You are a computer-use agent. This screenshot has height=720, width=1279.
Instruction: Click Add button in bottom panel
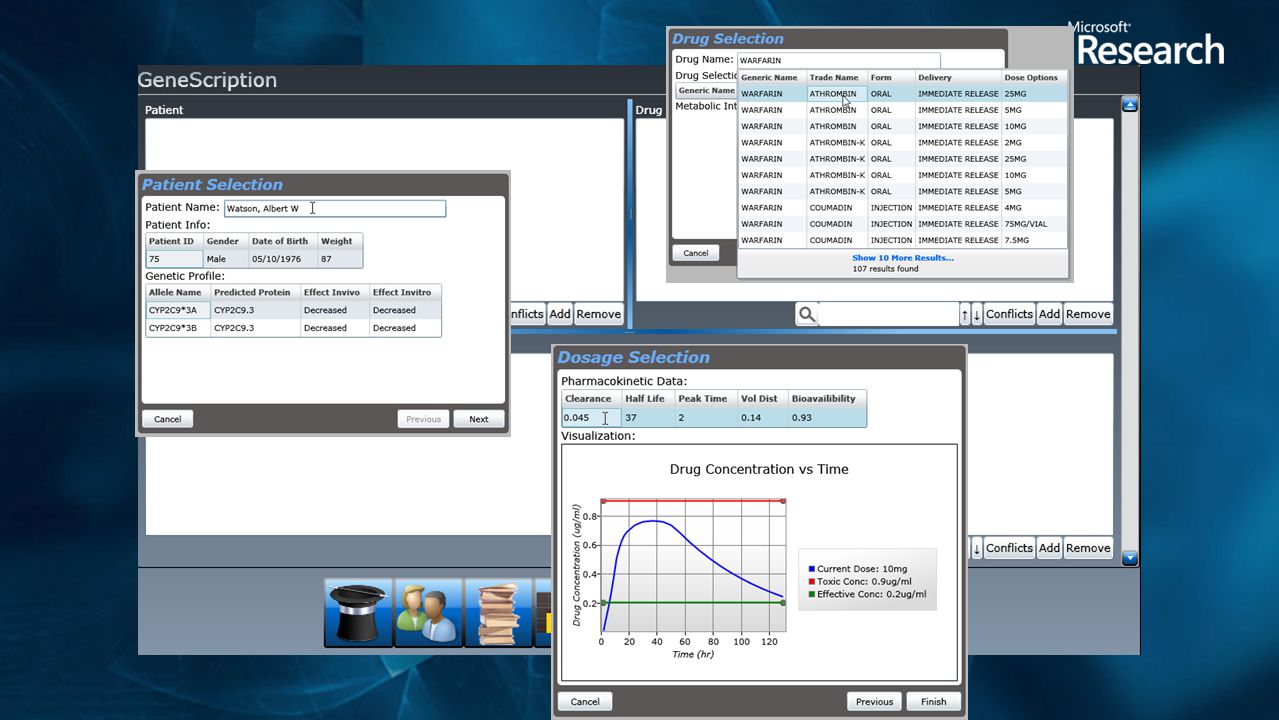[1049, 548]
